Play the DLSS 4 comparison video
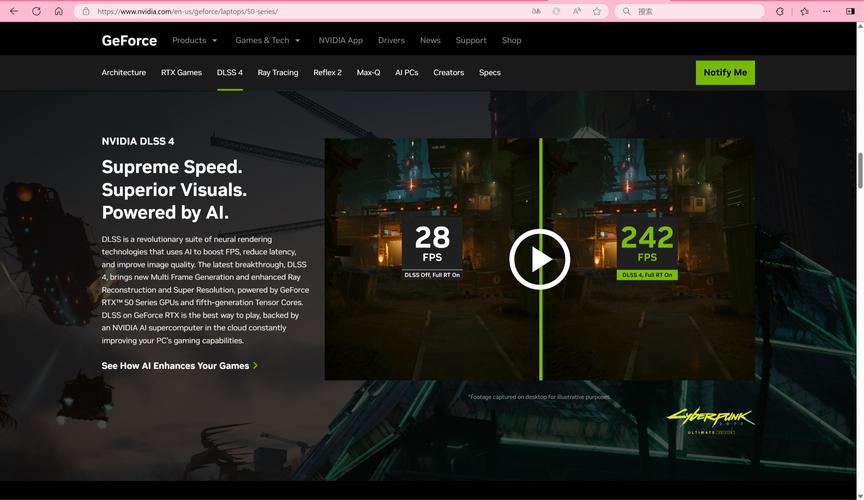 [x=539, y=259]
